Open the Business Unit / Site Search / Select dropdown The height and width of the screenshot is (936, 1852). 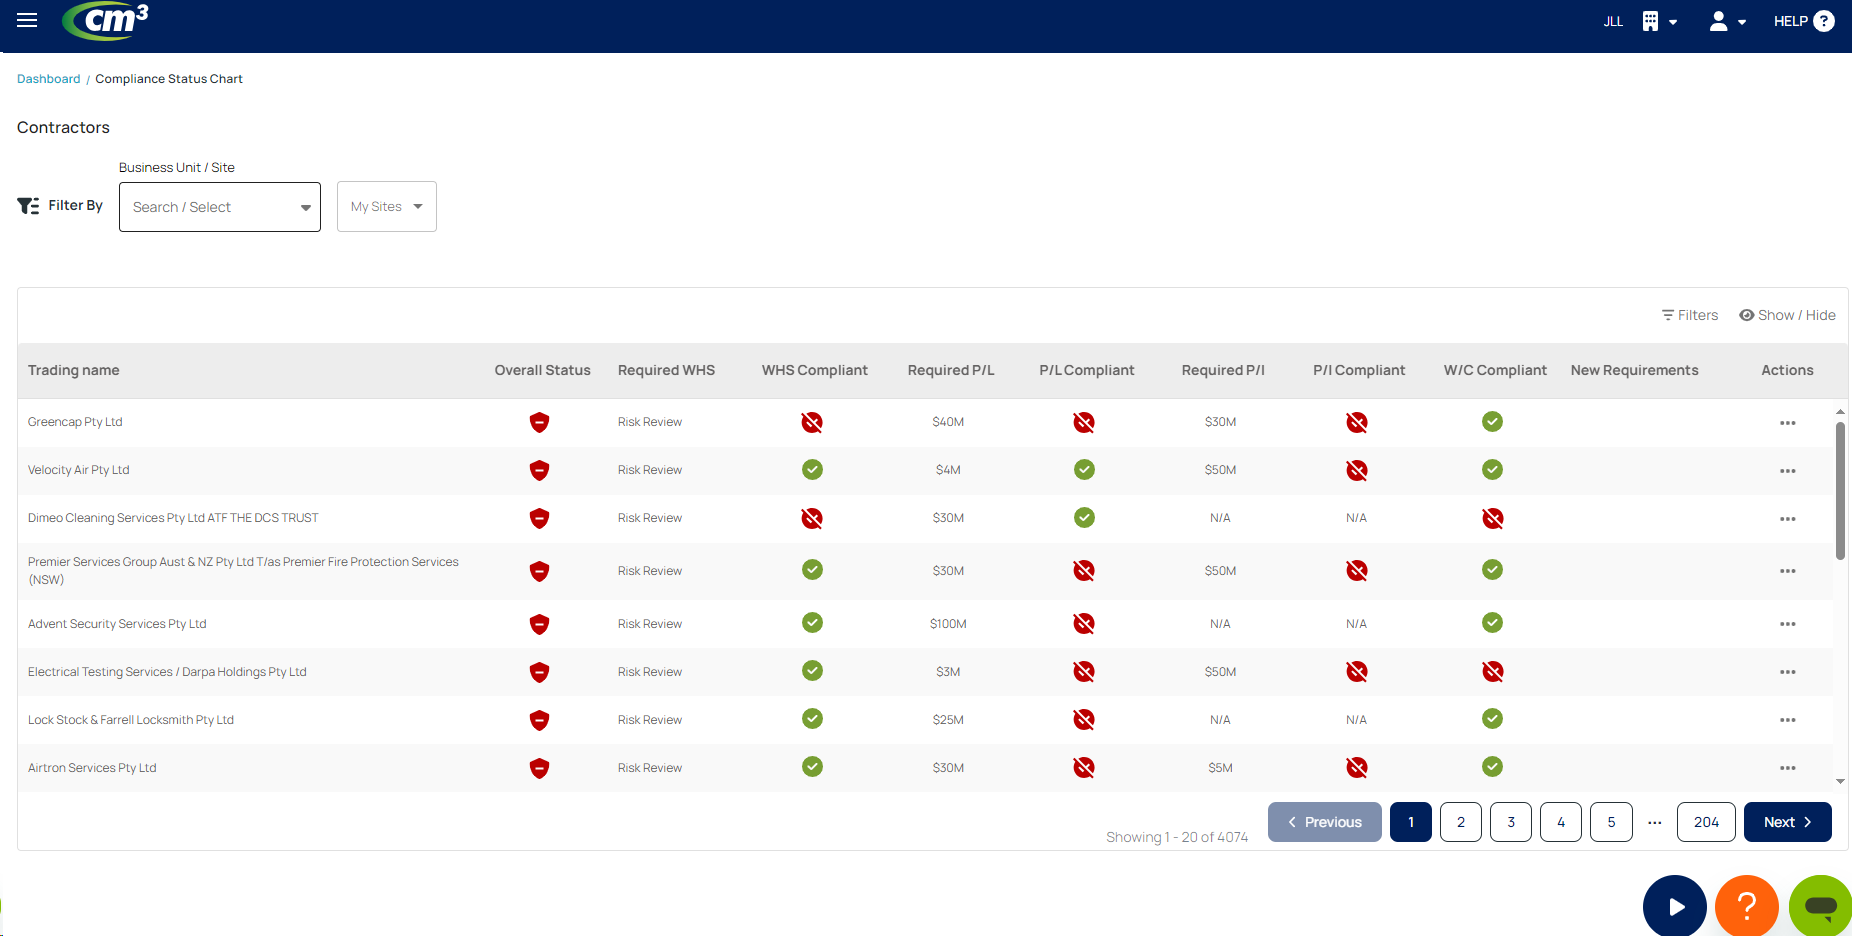[220, 207]
